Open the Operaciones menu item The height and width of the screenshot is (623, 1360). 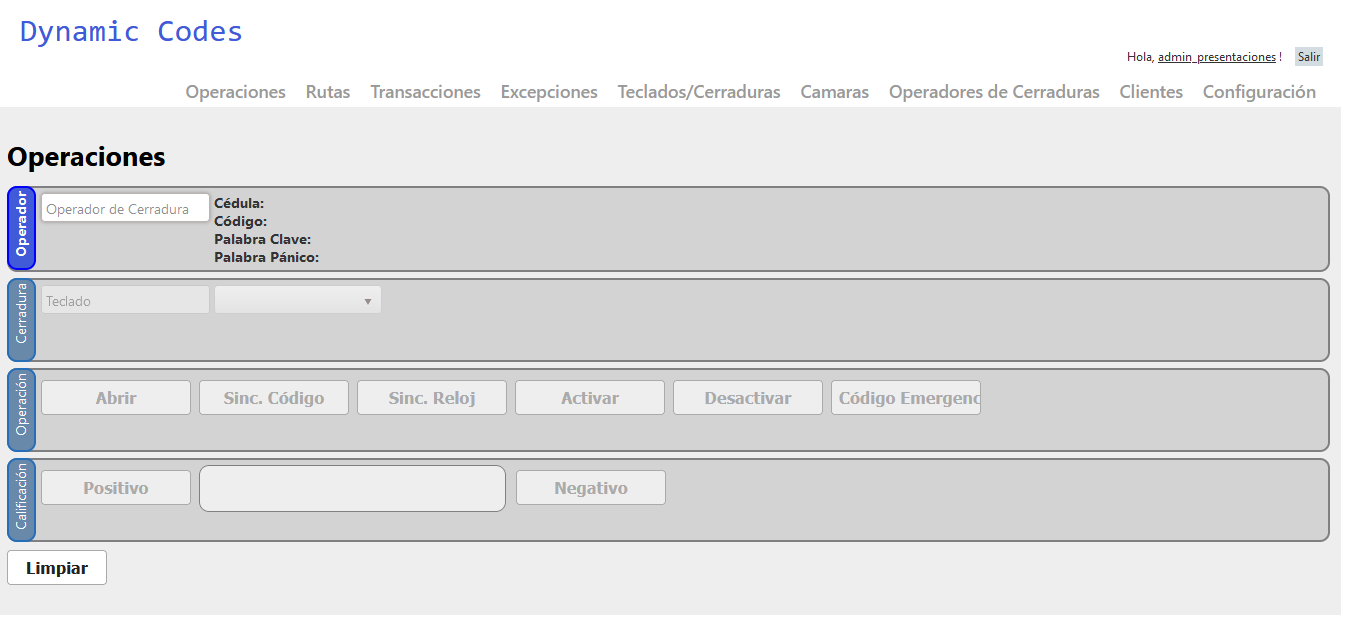pyautogui.click(x=235, y=92)
